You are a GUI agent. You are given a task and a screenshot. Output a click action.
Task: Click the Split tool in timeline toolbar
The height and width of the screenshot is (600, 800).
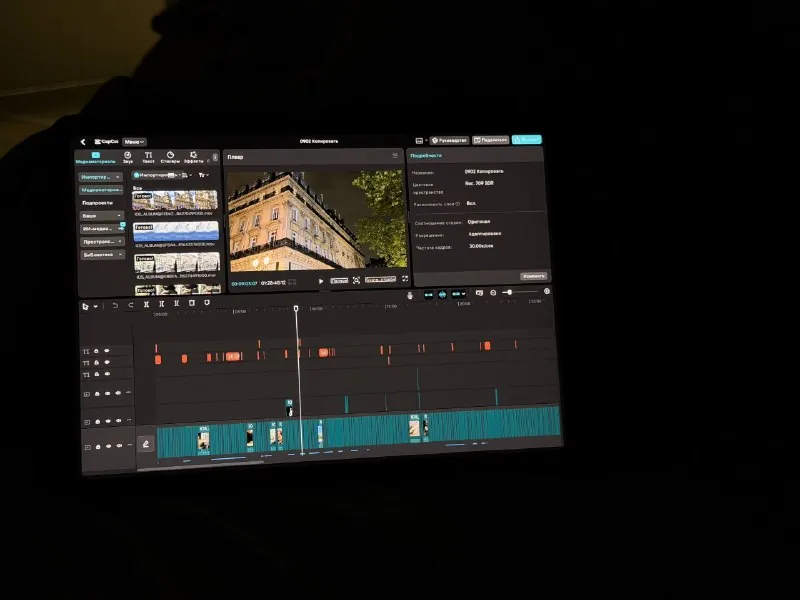146,305
